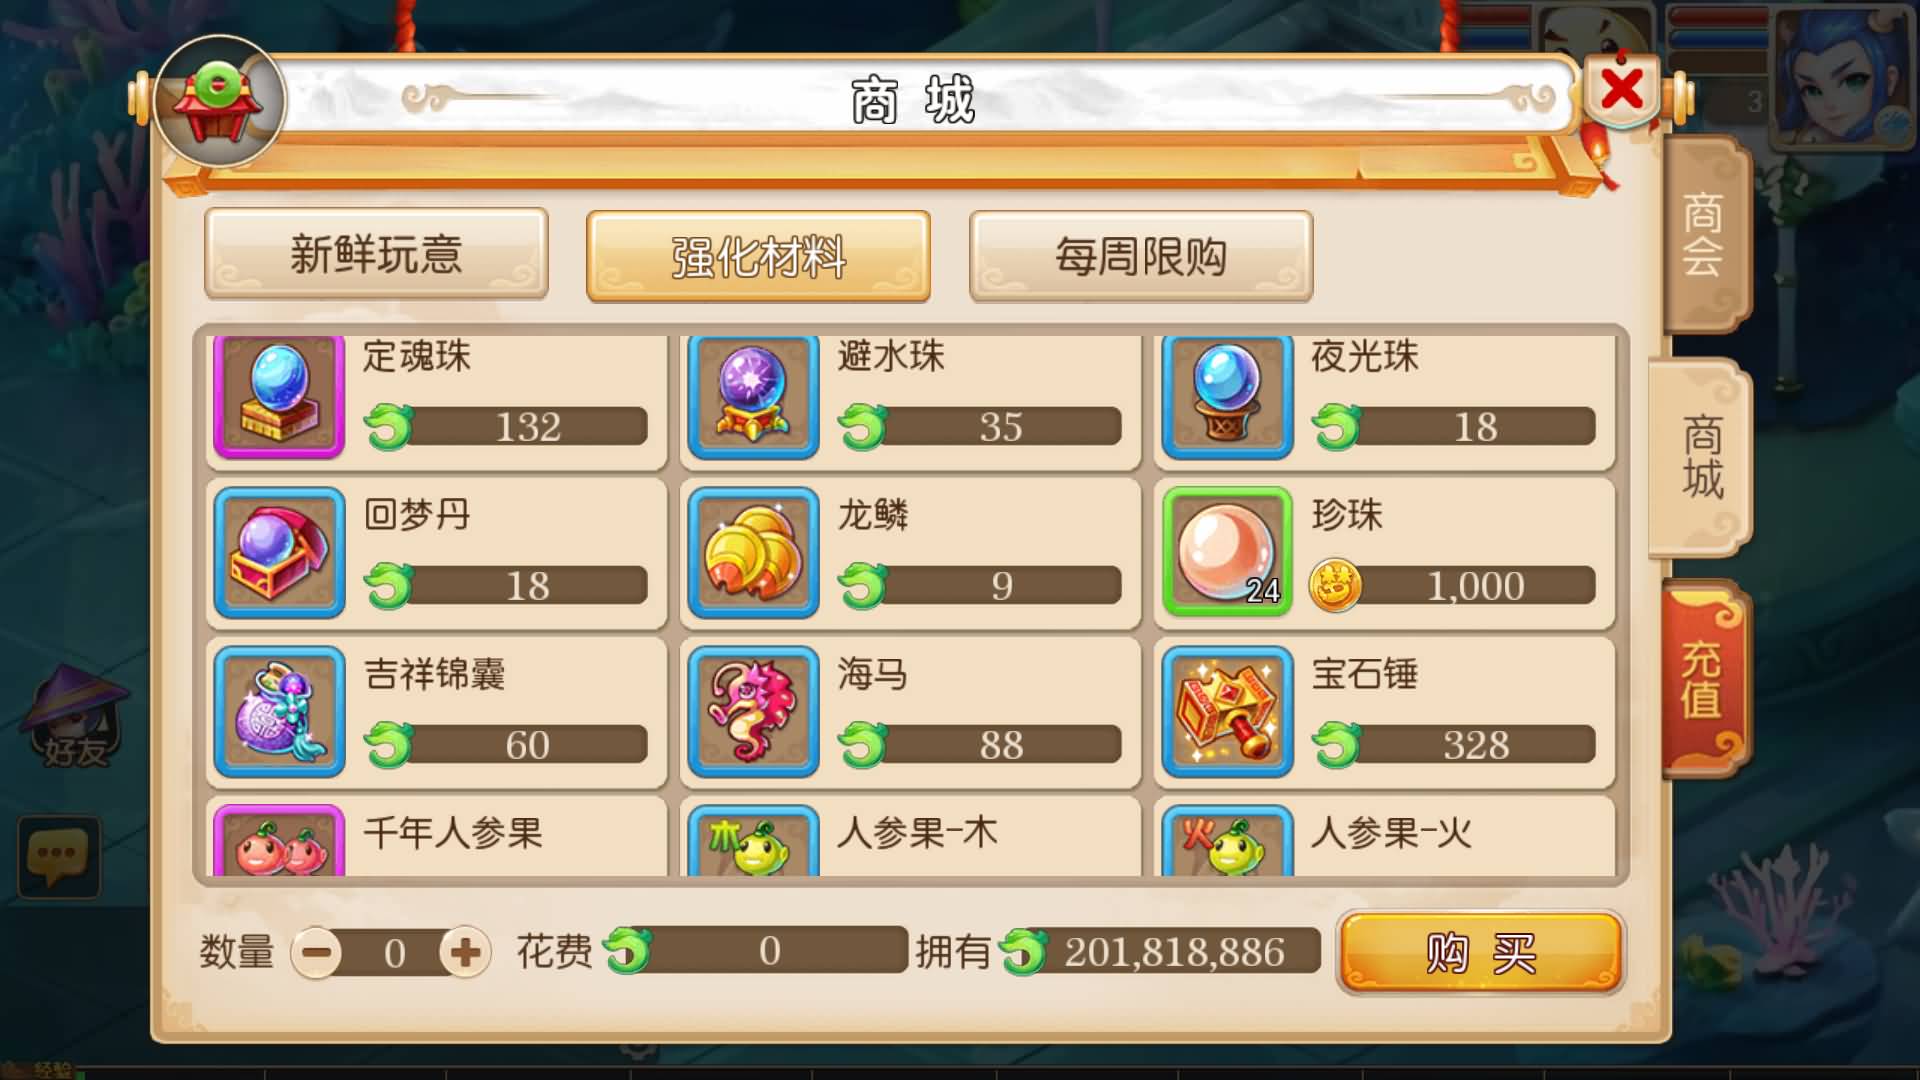The image size is (1920, 1080).
Task: Select the 回梦丹 treasure box icon
Action: click(x=279, y=553)
